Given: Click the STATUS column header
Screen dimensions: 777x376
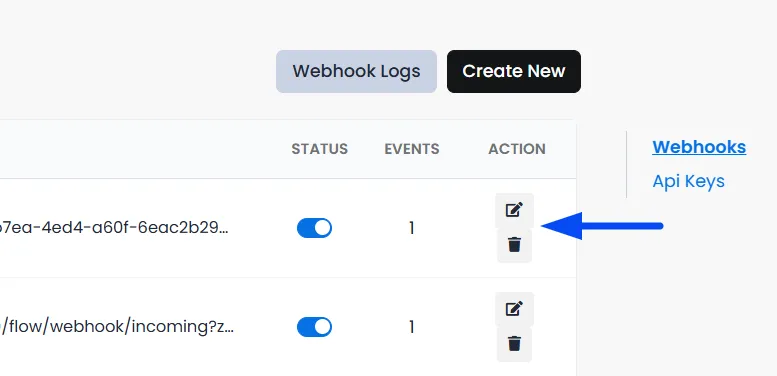Looking at the screenshot, I should 320,149.
